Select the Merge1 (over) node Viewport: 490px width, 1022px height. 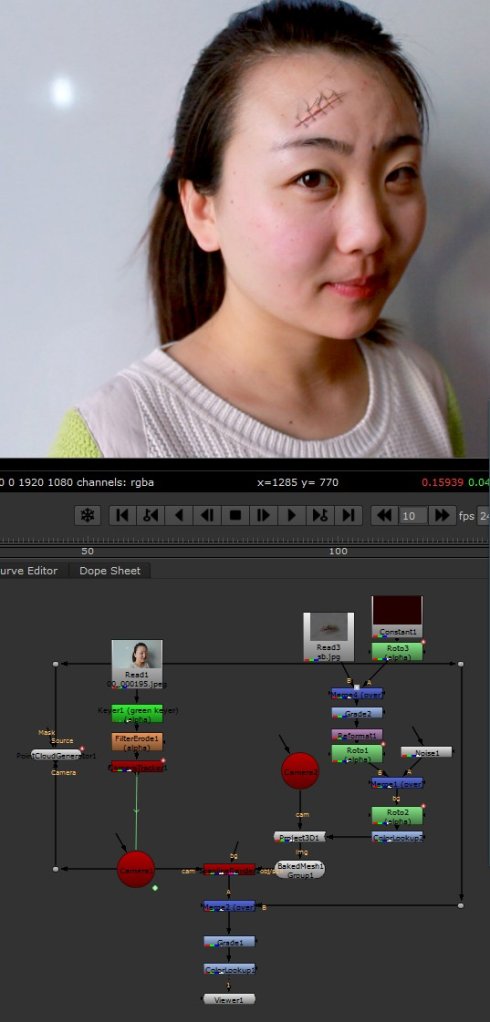(397, 783)
